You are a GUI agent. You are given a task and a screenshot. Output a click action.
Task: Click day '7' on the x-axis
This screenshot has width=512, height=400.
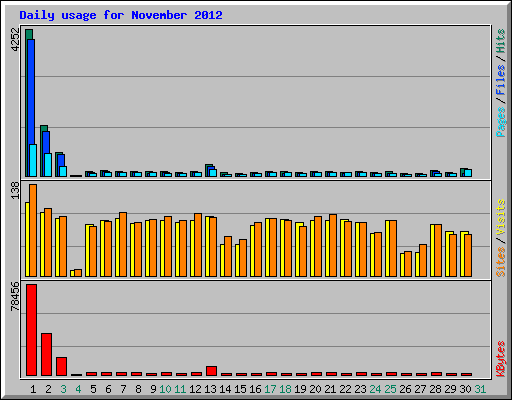click(123, 389)
